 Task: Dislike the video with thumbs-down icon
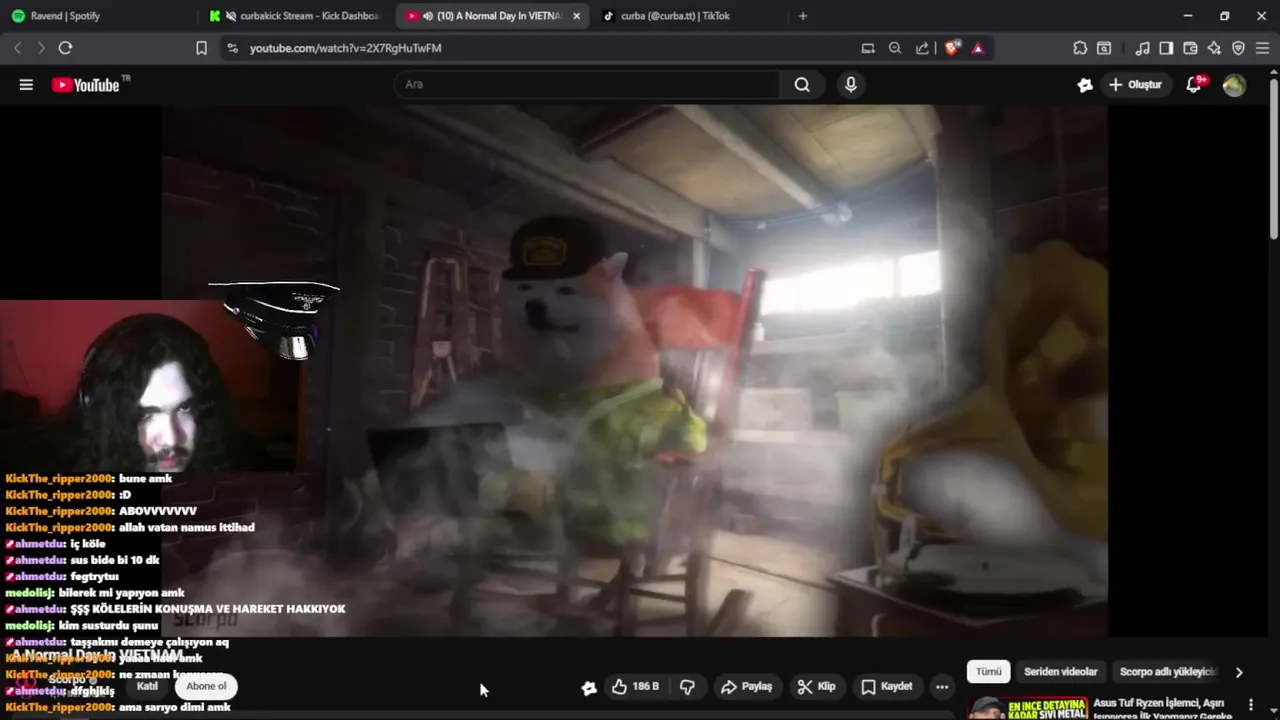(687, 687)
